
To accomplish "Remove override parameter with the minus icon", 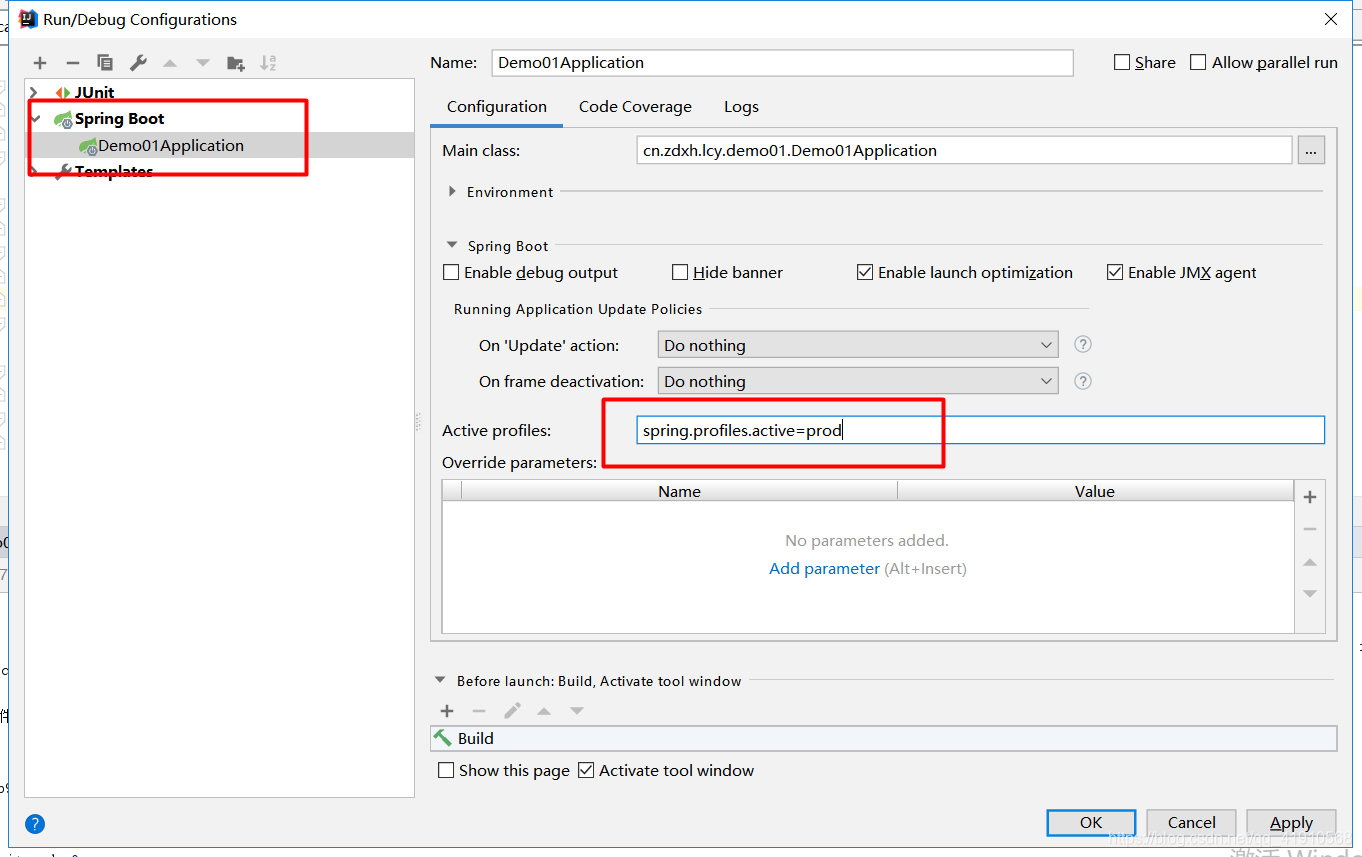I will [x=1310, y=529].
